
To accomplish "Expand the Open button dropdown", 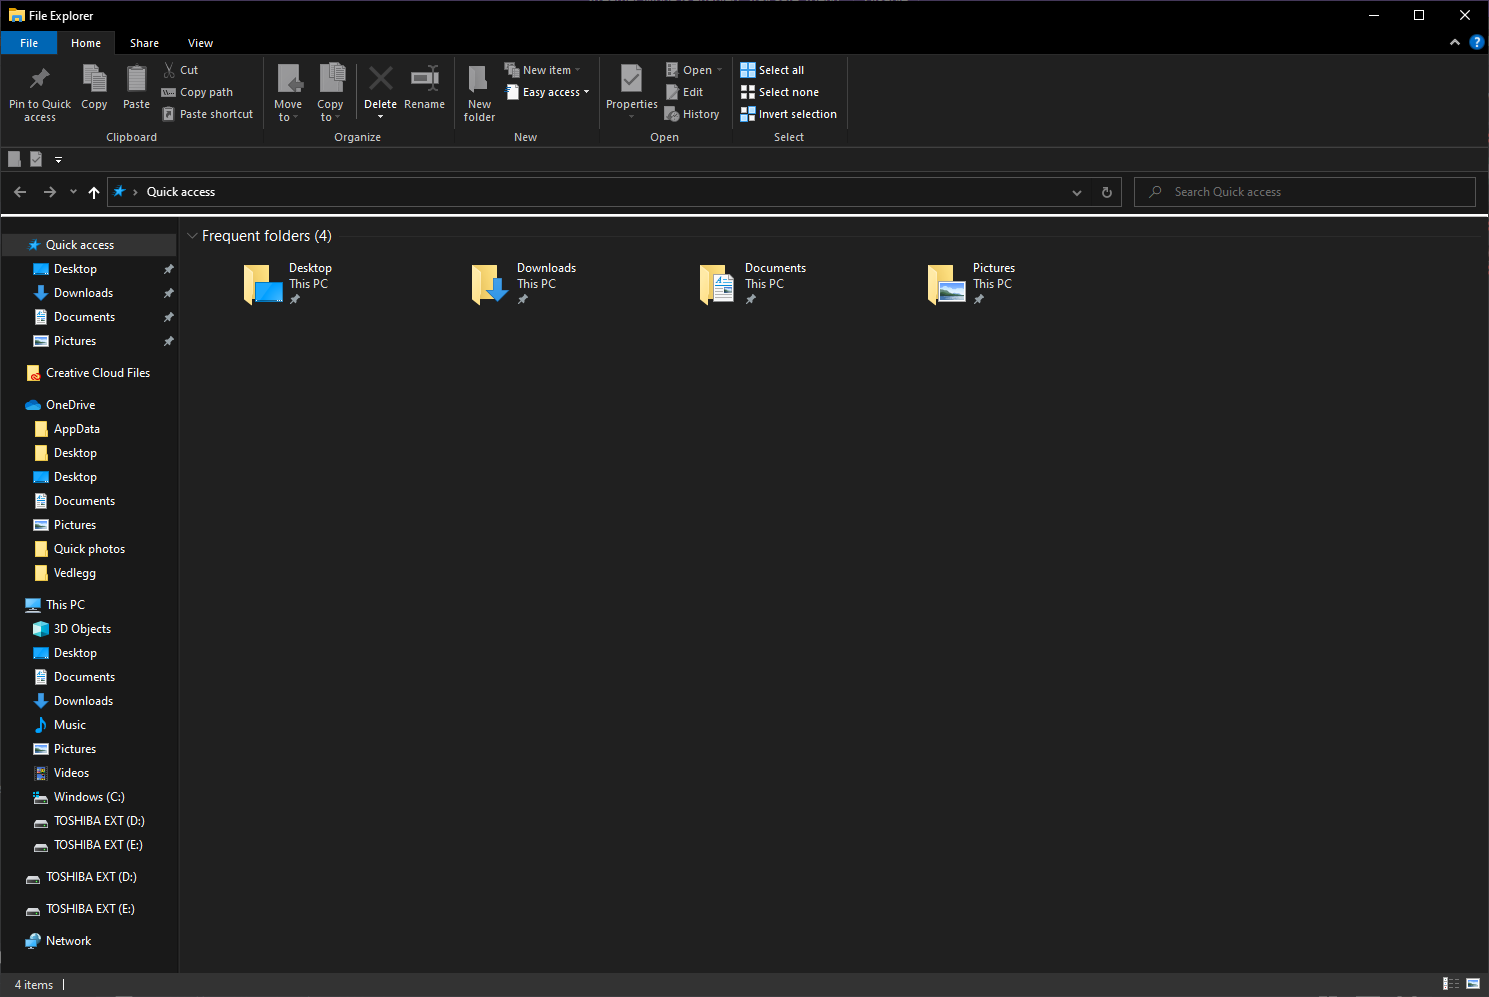I will coord(694,70).
